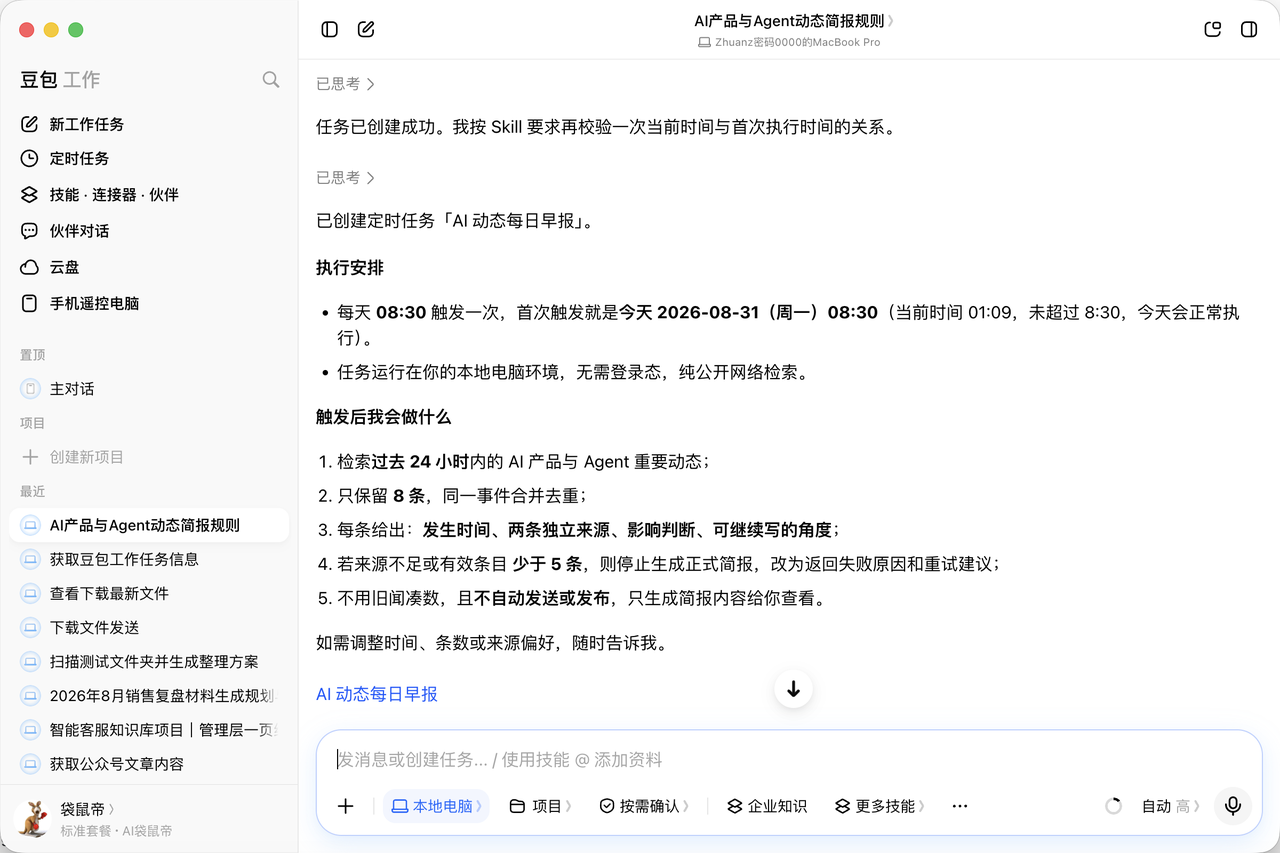1280x853 pixels.
Task: Open the 项目 selector dropdown
Action: click(541, 806)
